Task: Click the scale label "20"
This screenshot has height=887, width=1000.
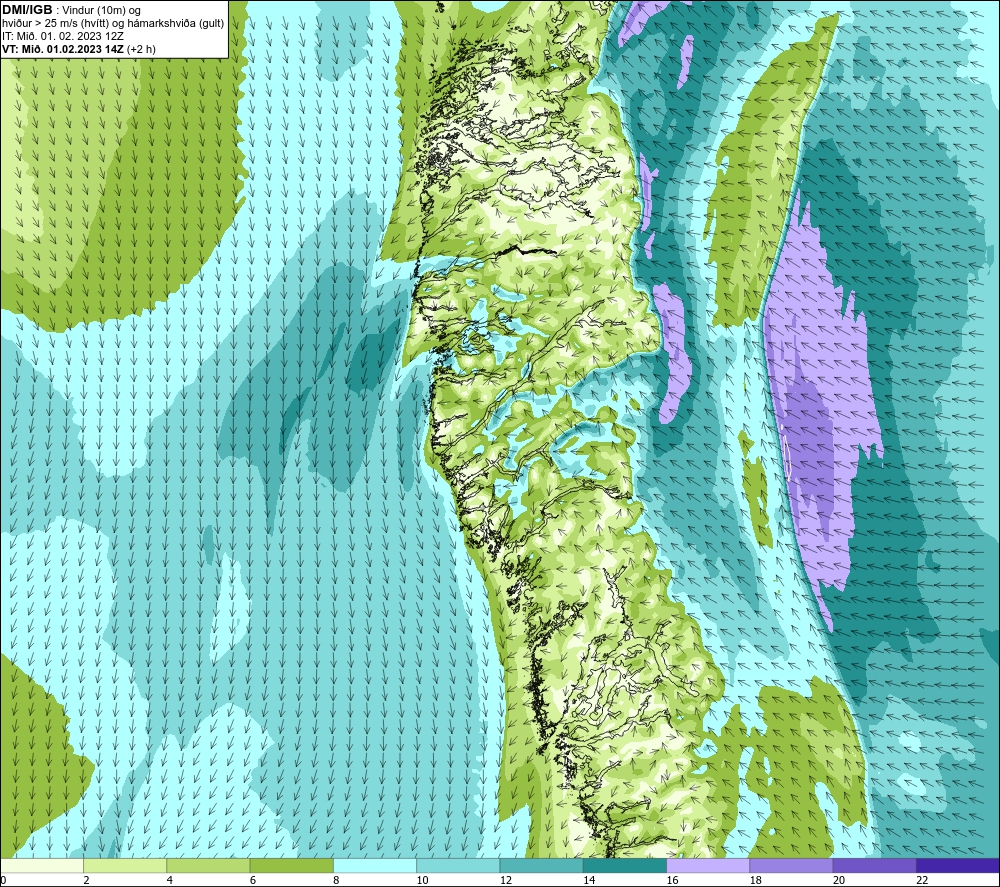Action: click(839, 880)
